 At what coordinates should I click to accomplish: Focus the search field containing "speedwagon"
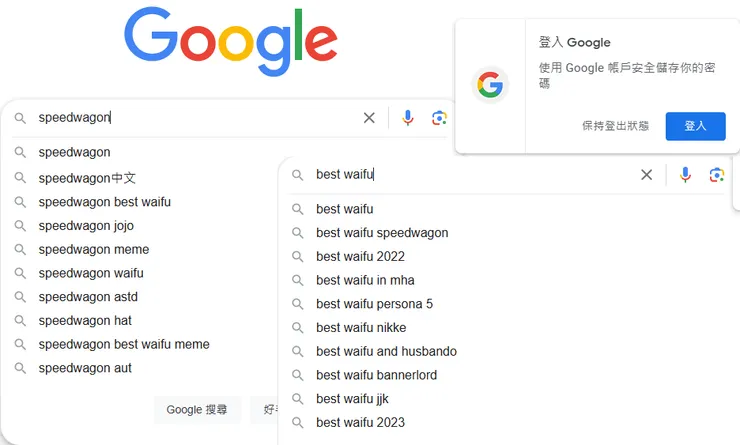(200, 118)
